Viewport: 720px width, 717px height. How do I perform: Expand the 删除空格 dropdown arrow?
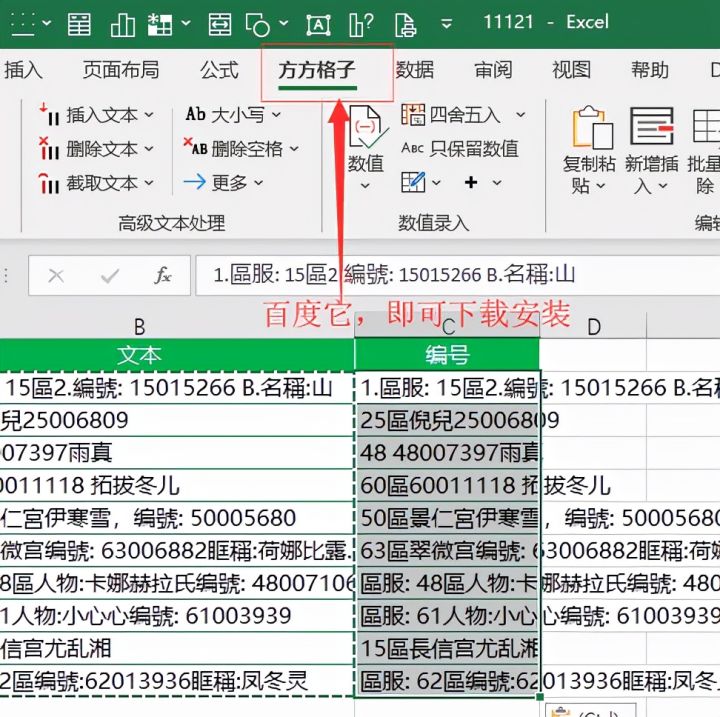point(294,148)
